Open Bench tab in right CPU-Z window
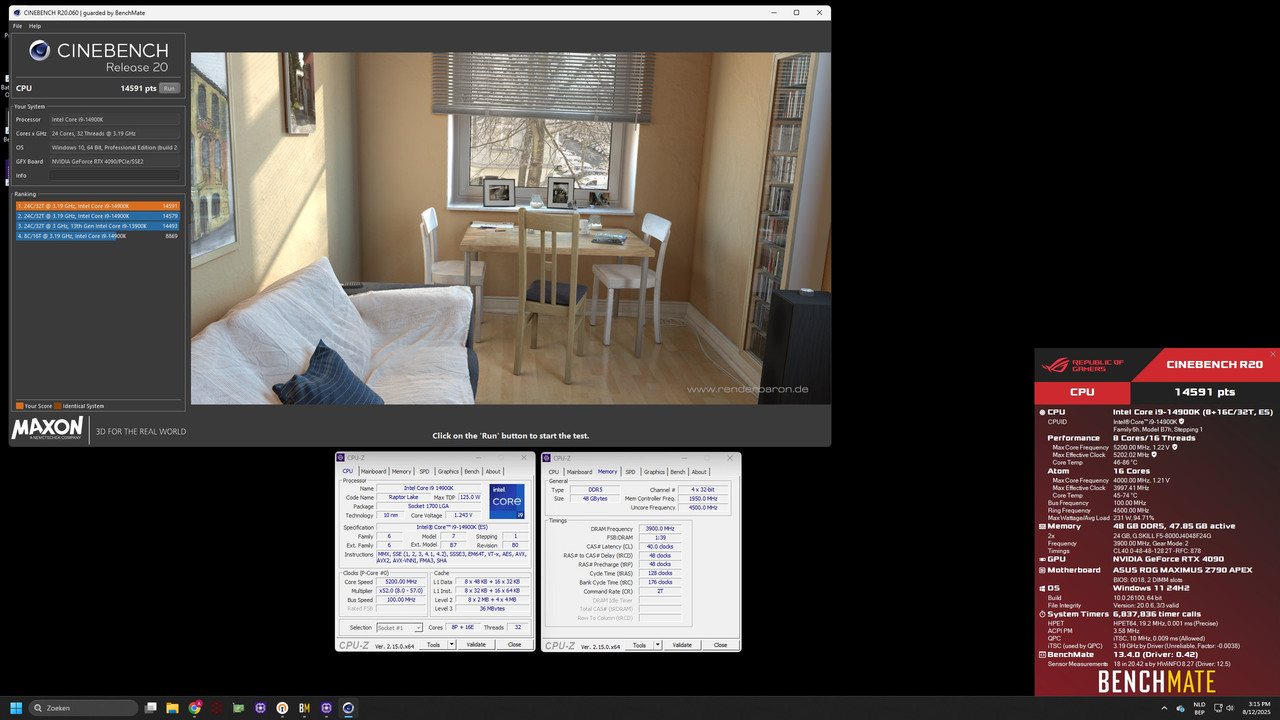The image size is (1280, 720). (x=678, y=472)
